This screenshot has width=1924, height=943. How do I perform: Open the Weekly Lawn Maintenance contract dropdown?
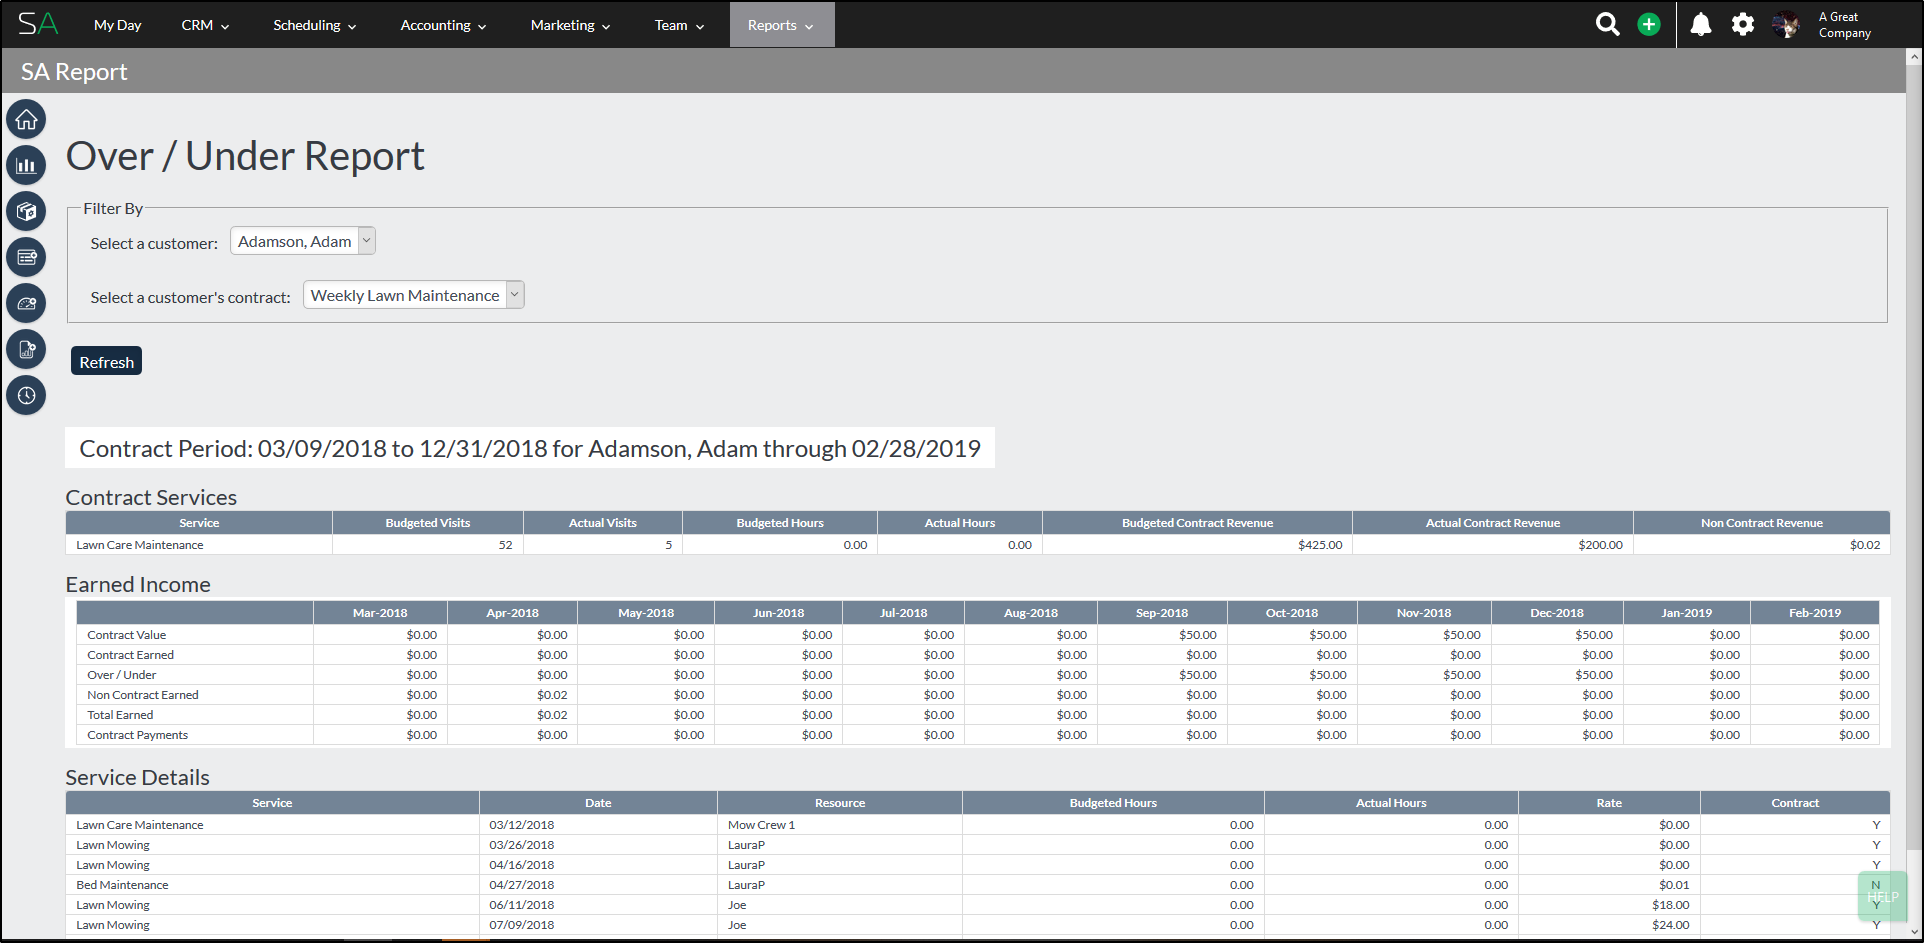413,295
